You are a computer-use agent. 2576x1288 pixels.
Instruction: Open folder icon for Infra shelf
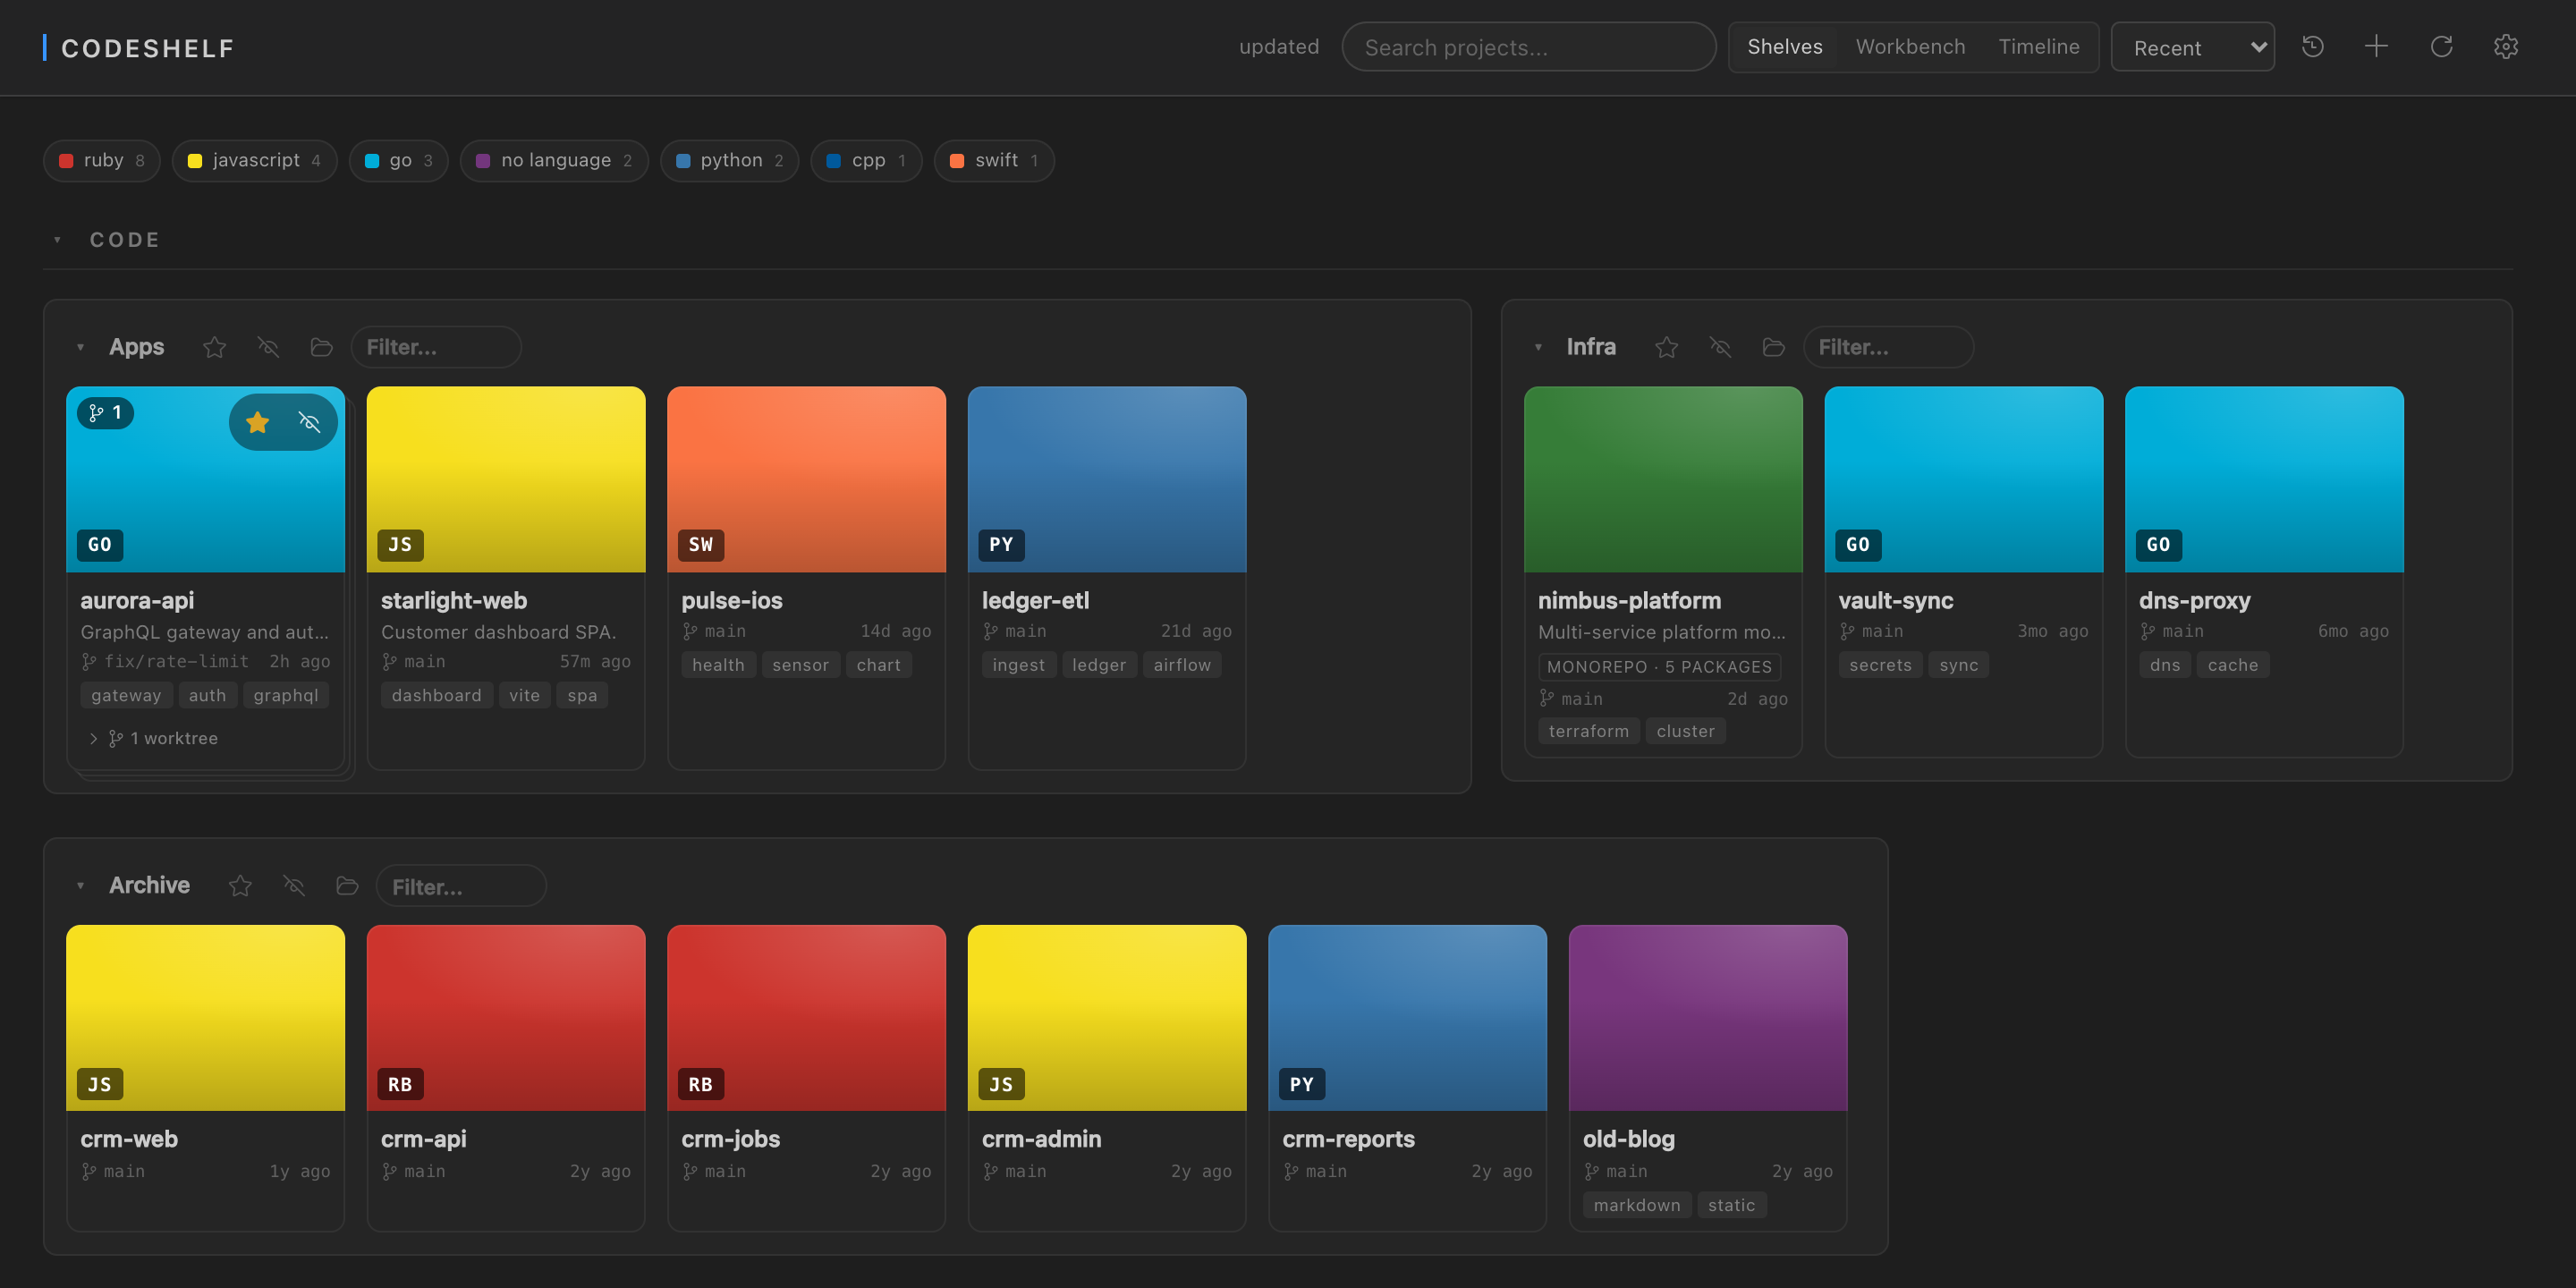coord(1773,347)
